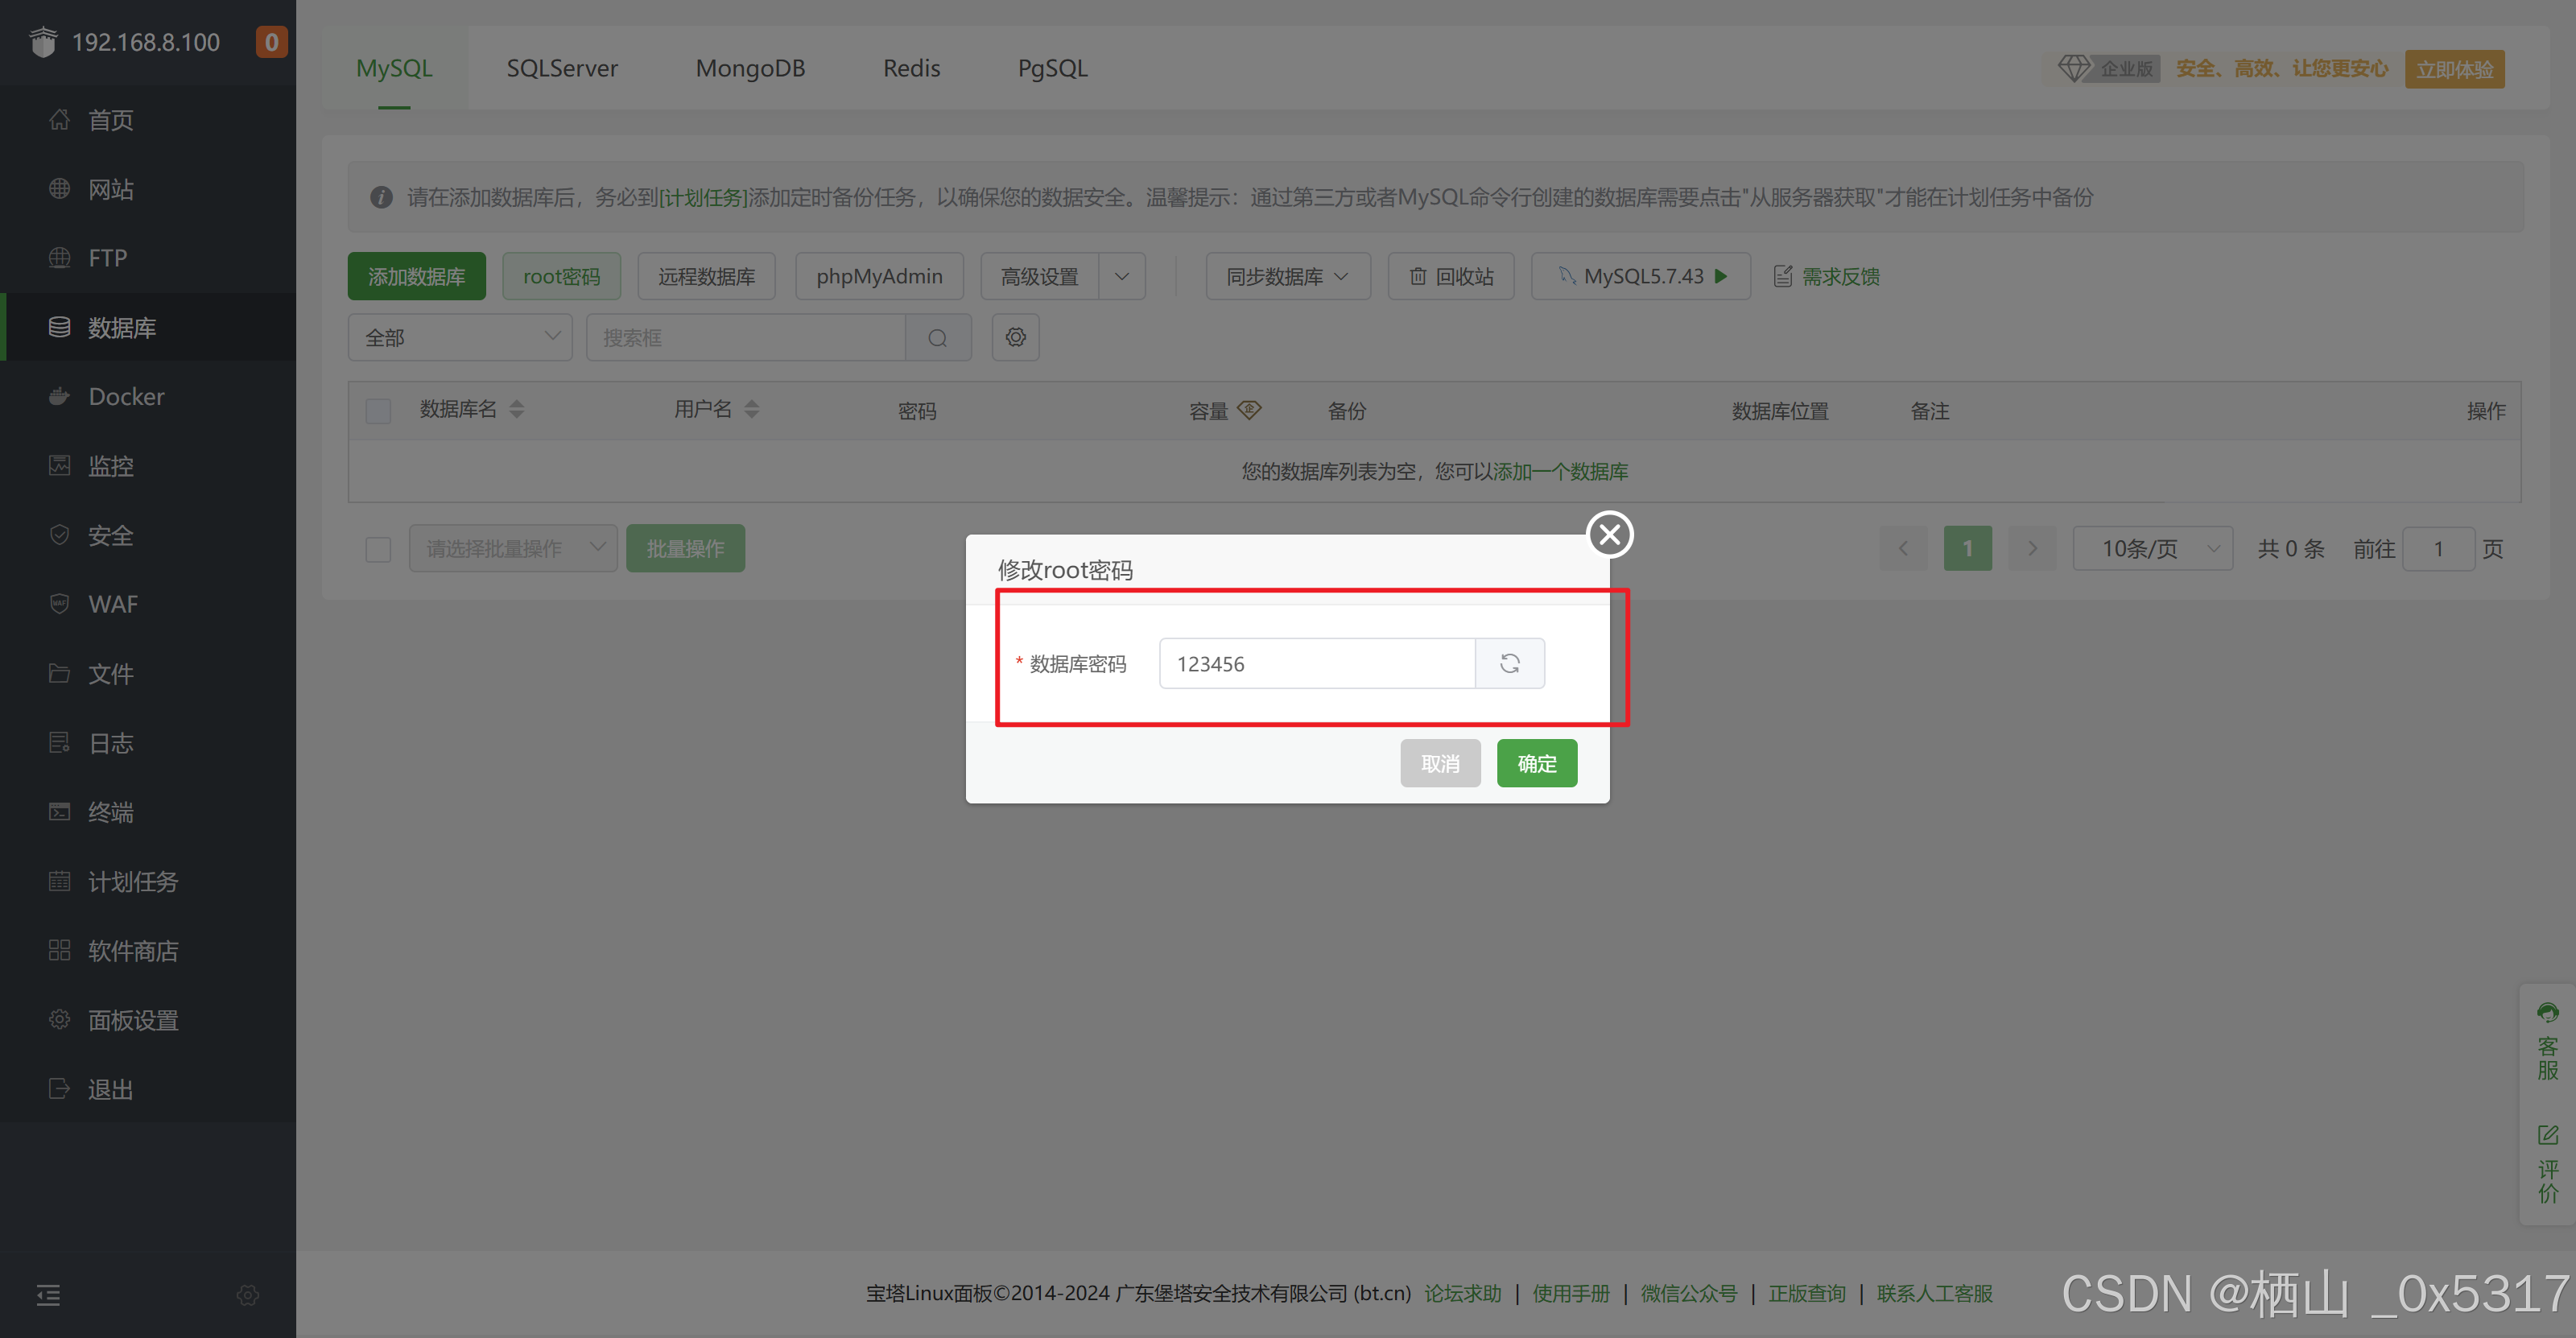Viewport: 2576px width, 1338px height.
Task: Switch to the Redis tab
Action: 911,68
